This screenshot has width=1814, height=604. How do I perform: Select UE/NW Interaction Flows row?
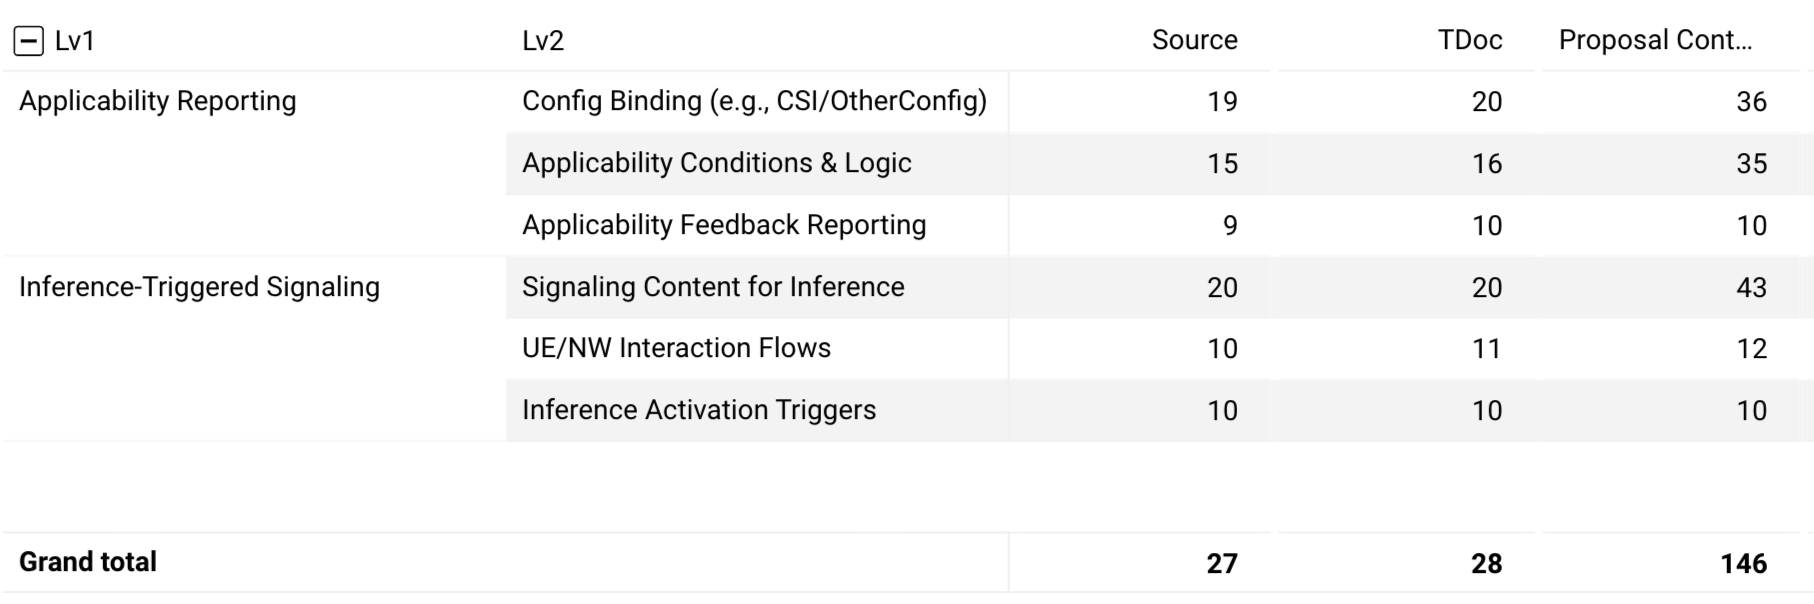point(1159,348)
